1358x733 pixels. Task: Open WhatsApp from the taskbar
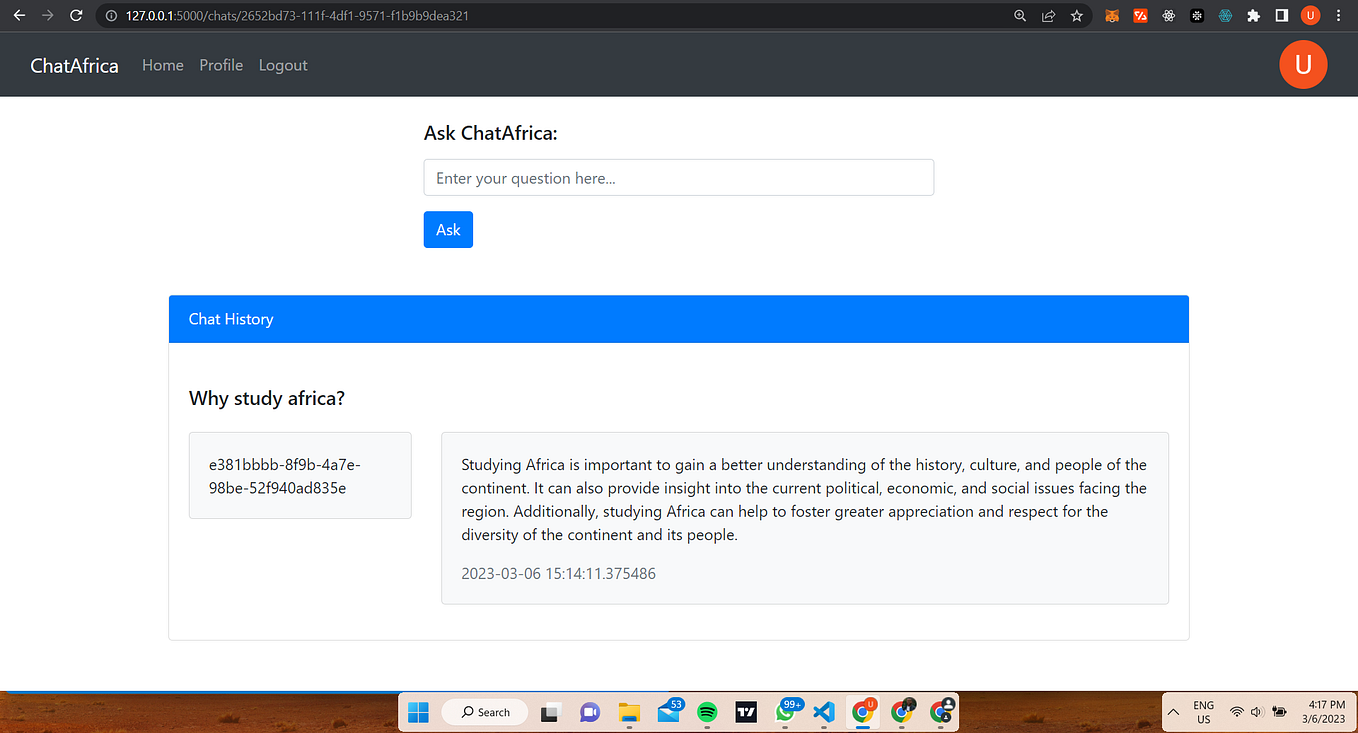785,712
